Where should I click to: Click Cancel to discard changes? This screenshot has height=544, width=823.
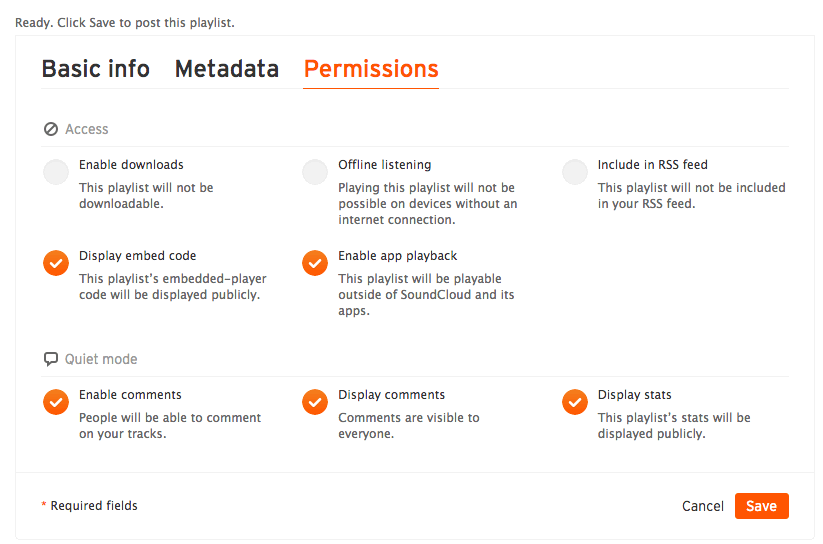(702, 506)
